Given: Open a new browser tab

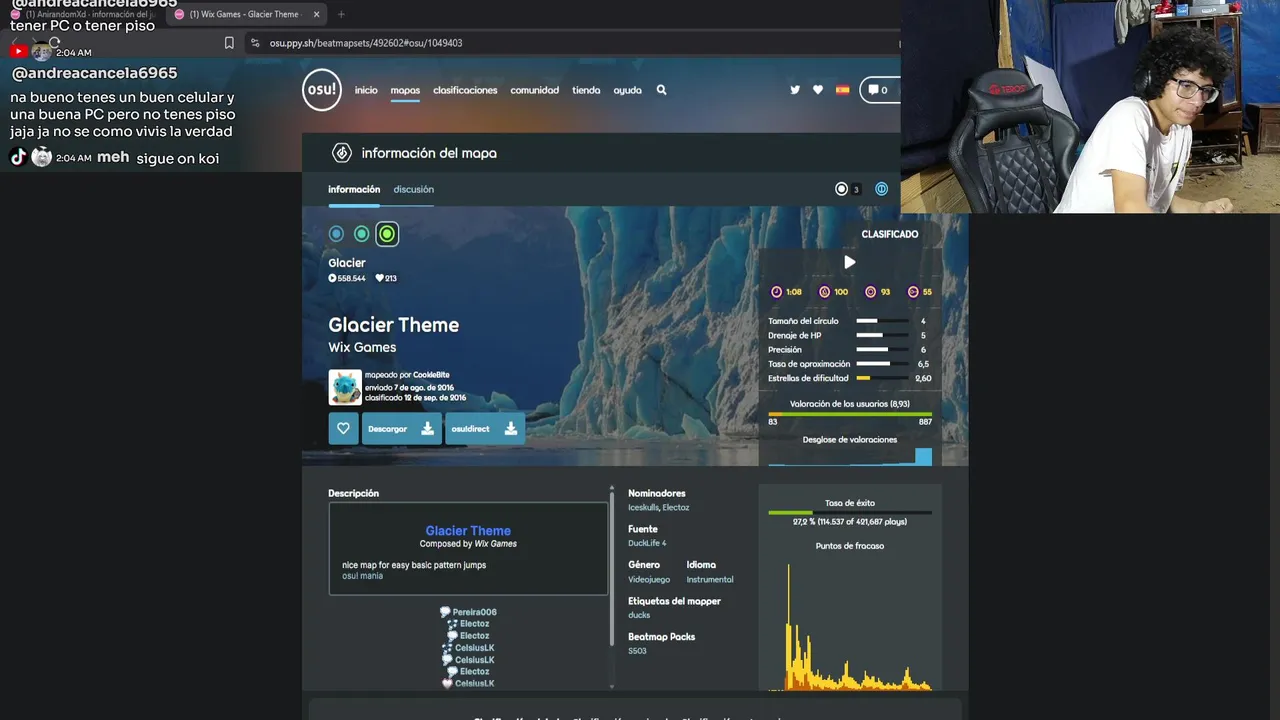Looking at the screenshot, I should point(341,14).
